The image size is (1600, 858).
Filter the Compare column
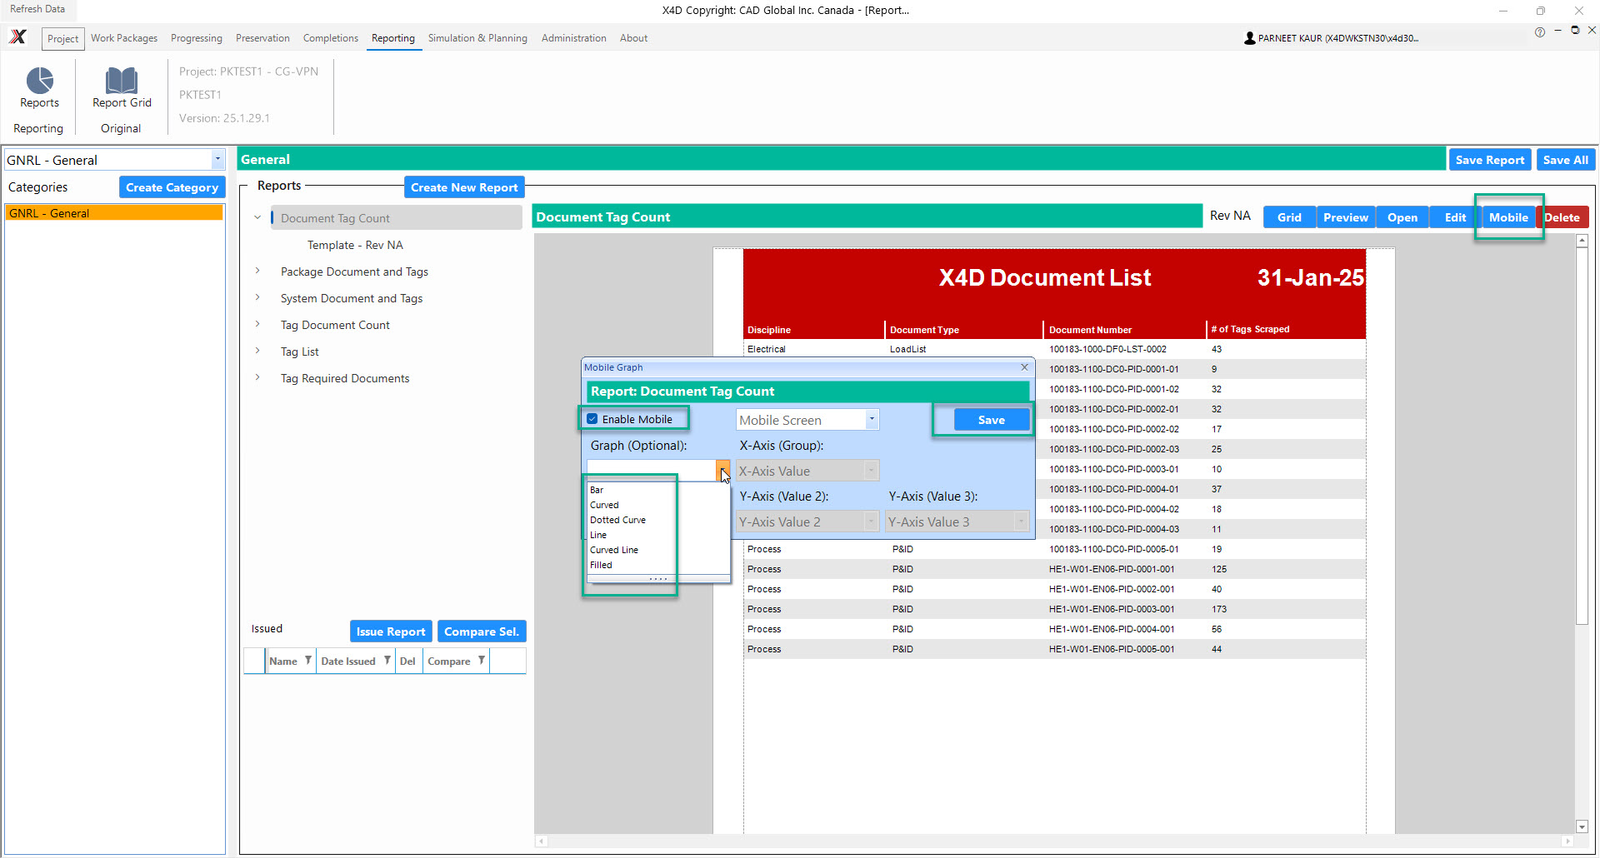pyautogui.click(x=481, y=660)
